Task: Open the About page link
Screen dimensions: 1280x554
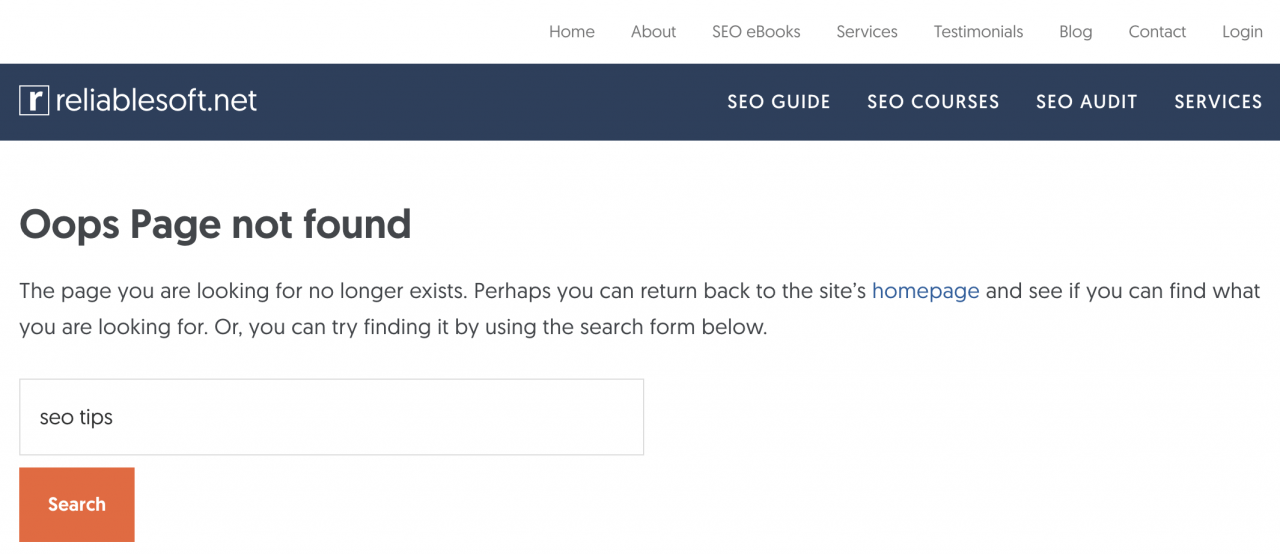Action: [x=653, y=32]
